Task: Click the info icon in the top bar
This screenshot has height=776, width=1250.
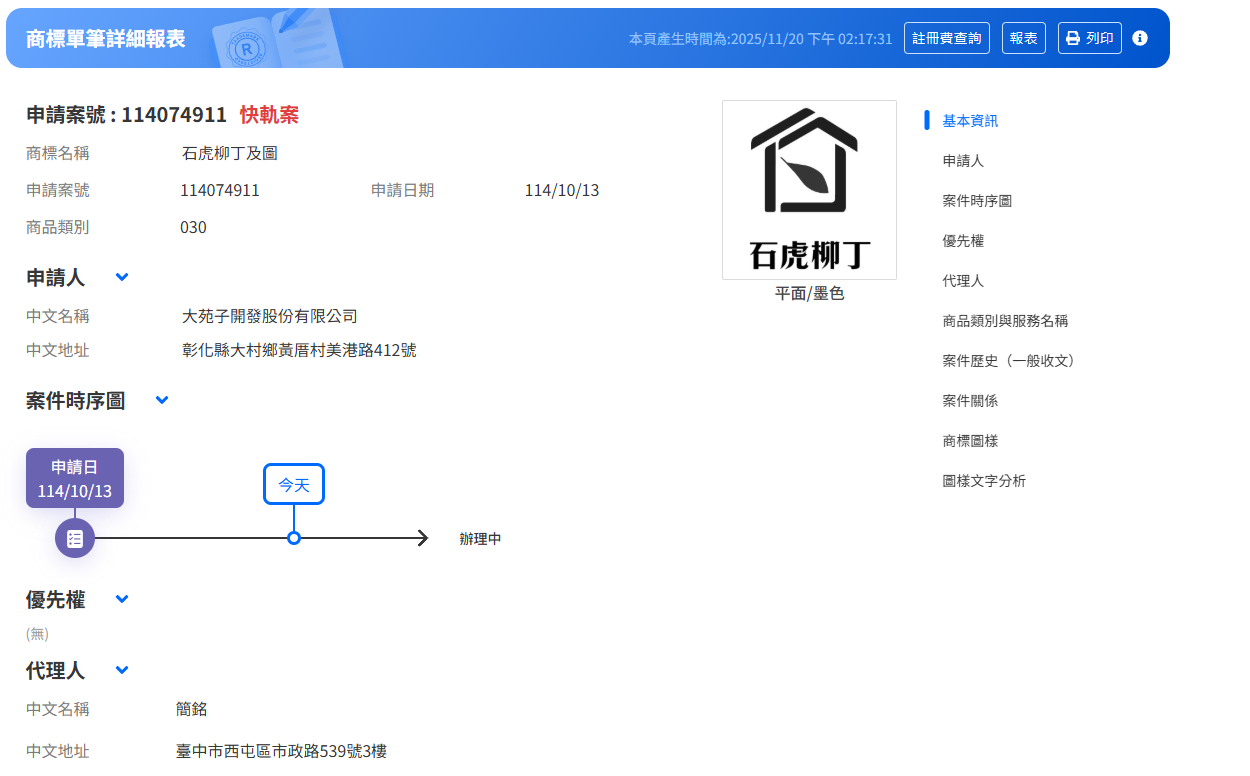Action: tap(1140, 37)
